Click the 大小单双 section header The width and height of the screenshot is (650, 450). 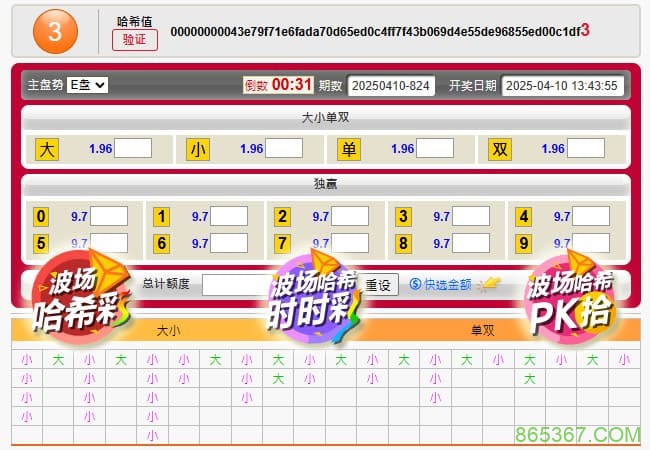tap(326, 118)
